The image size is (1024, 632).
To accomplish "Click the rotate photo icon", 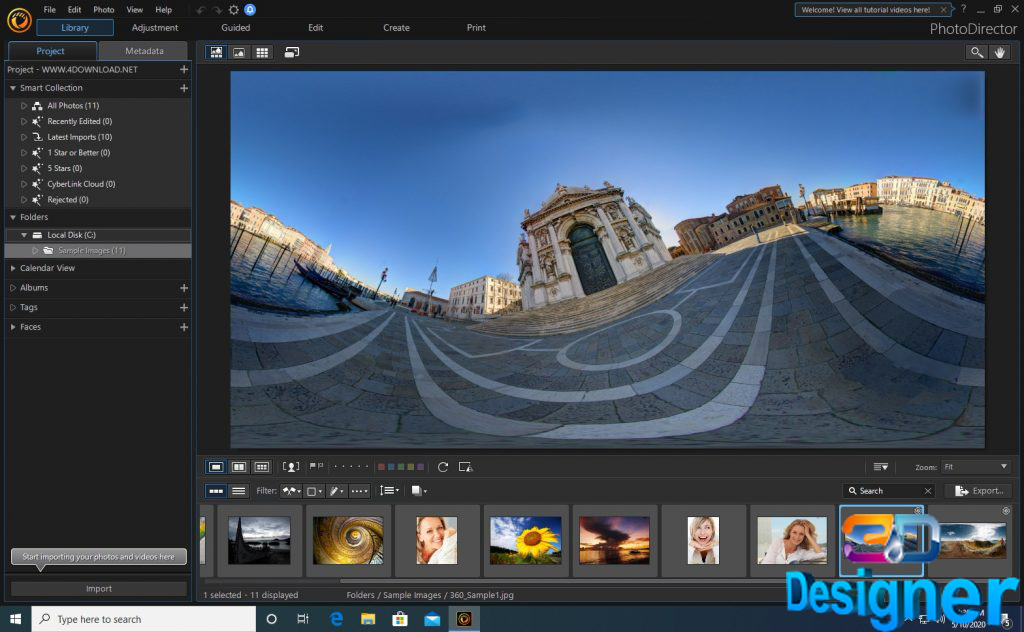I will coord(443,467).
